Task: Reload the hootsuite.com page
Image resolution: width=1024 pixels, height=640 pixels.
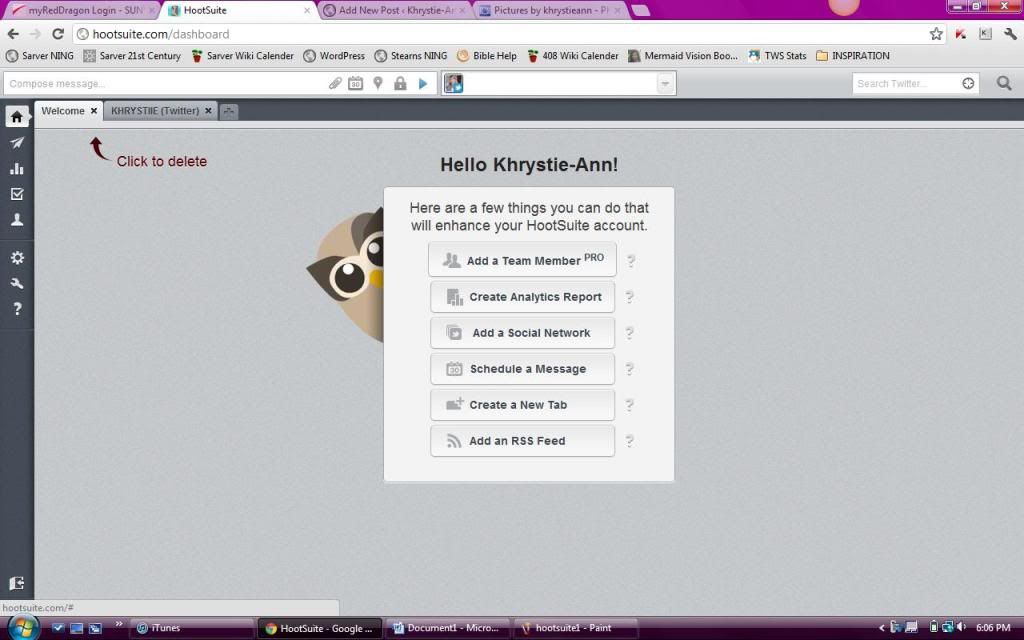Action: 57,34
